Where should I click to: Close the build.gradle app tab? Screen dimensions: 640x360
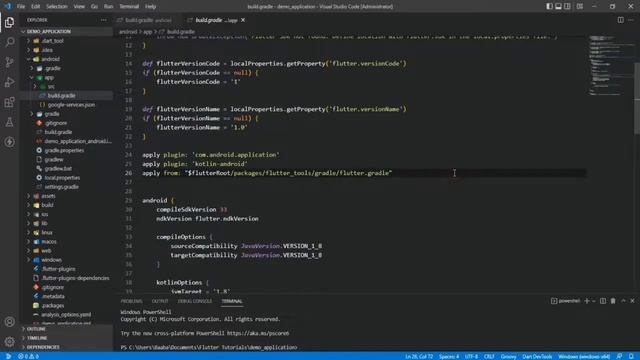click(243, 20)
